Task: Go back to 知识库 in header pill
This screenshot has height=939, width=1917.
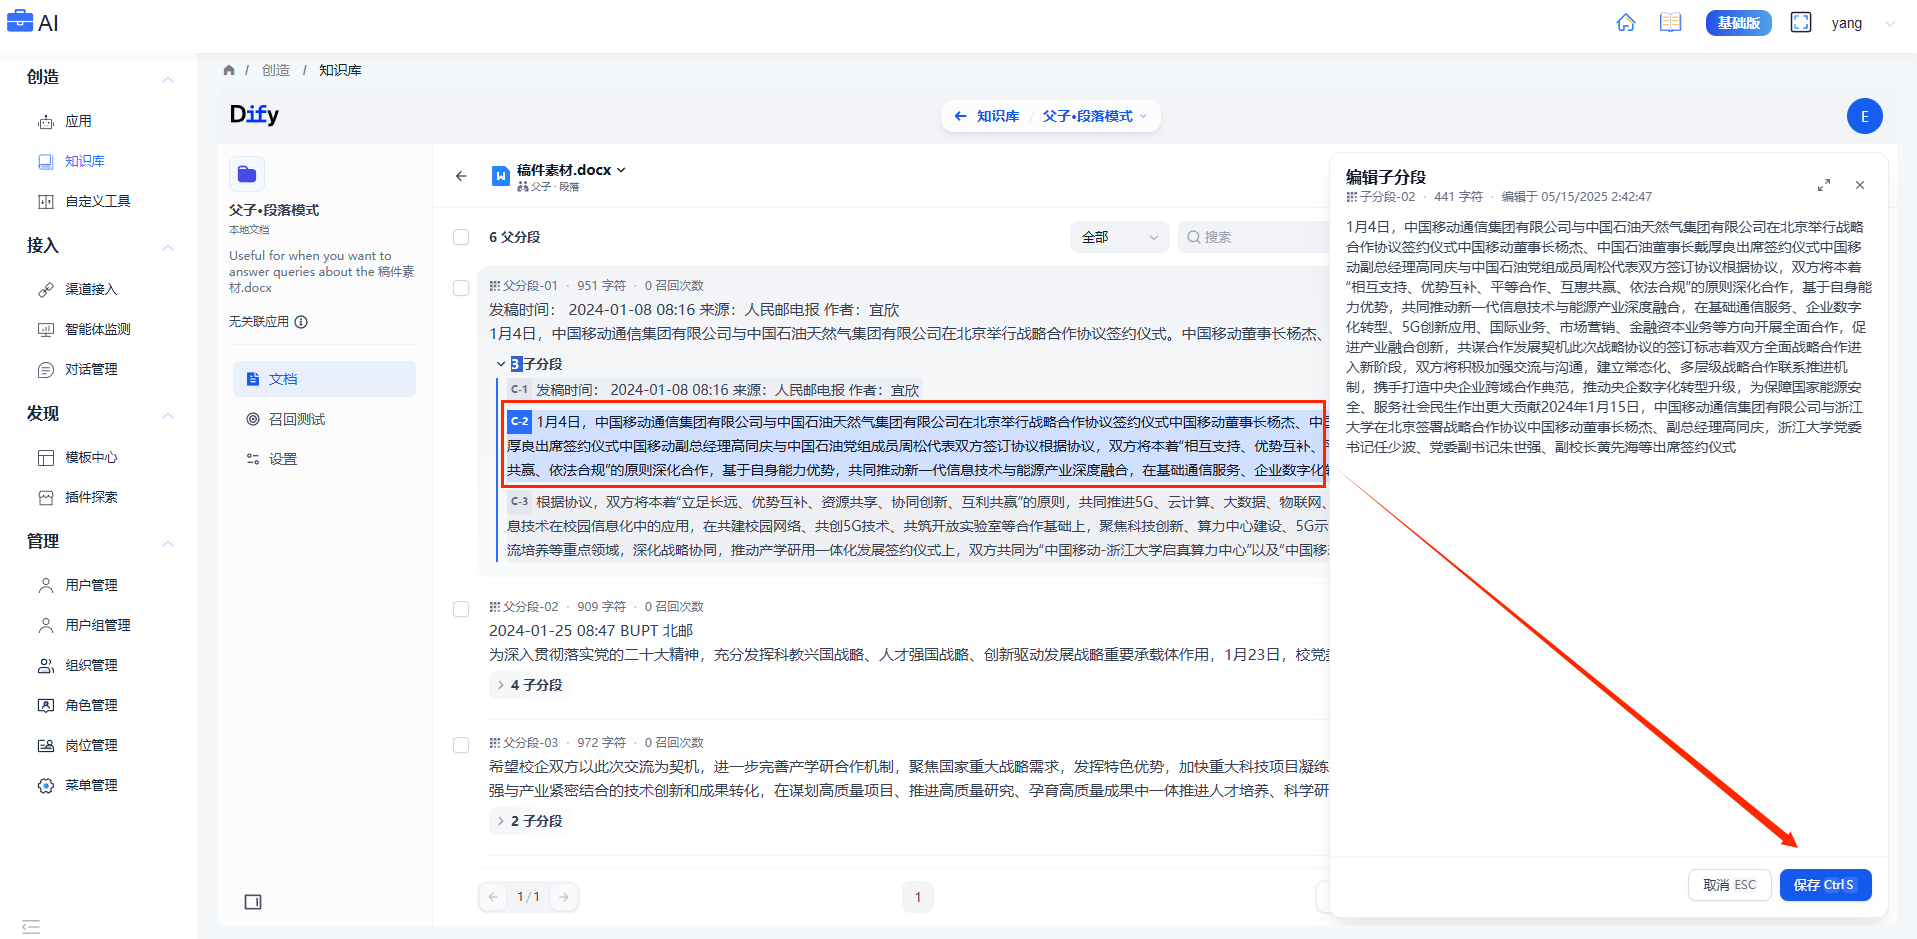Action: (988, 116)
